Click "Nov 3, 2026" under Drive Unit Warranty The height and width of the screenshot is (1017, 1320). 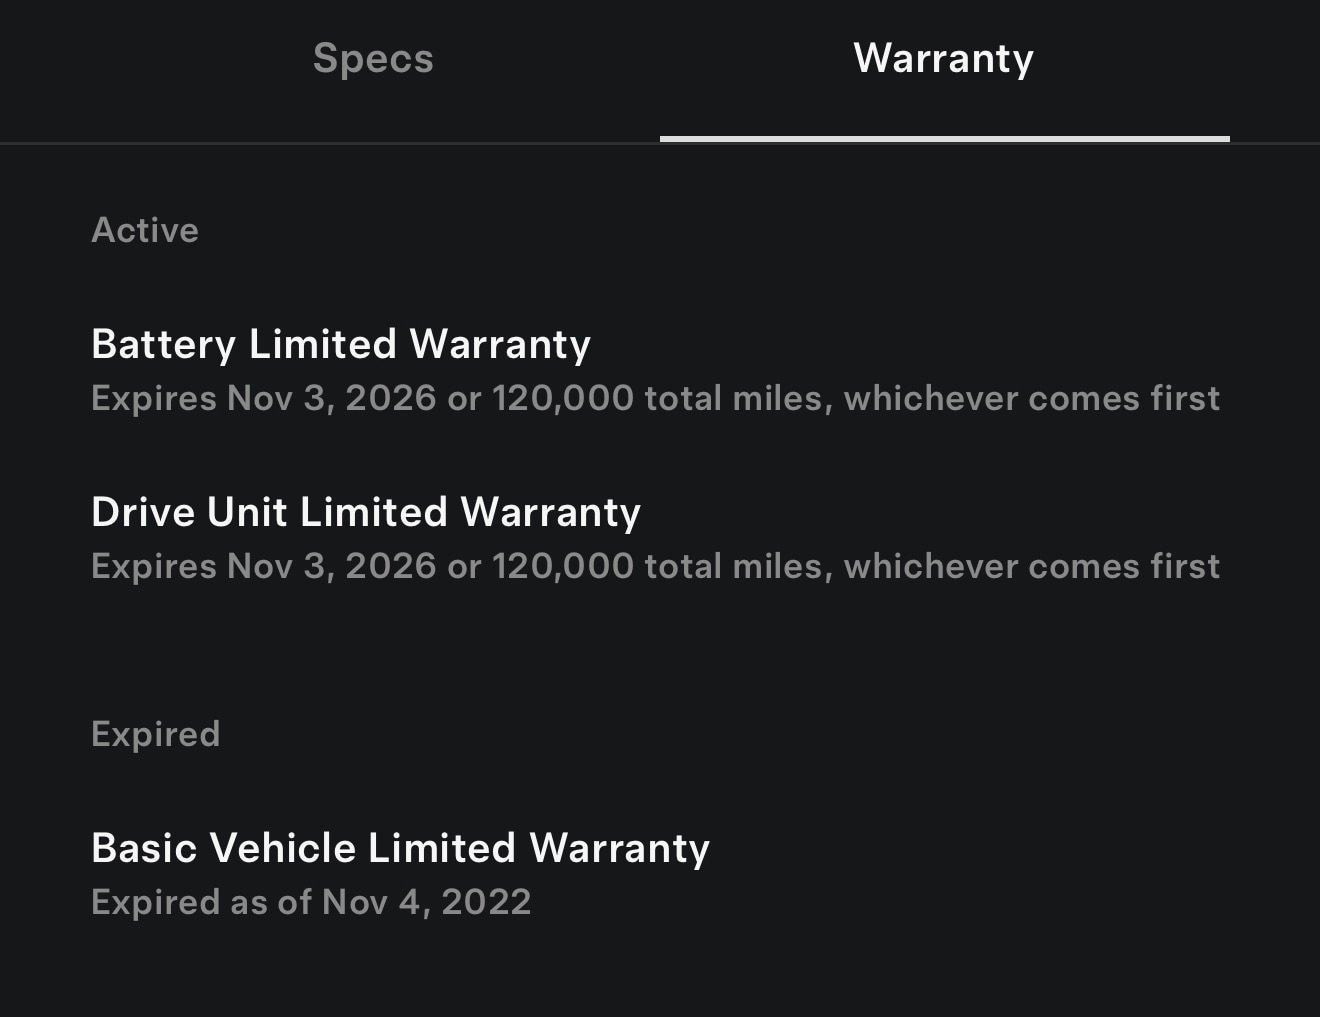pos(332,566)
